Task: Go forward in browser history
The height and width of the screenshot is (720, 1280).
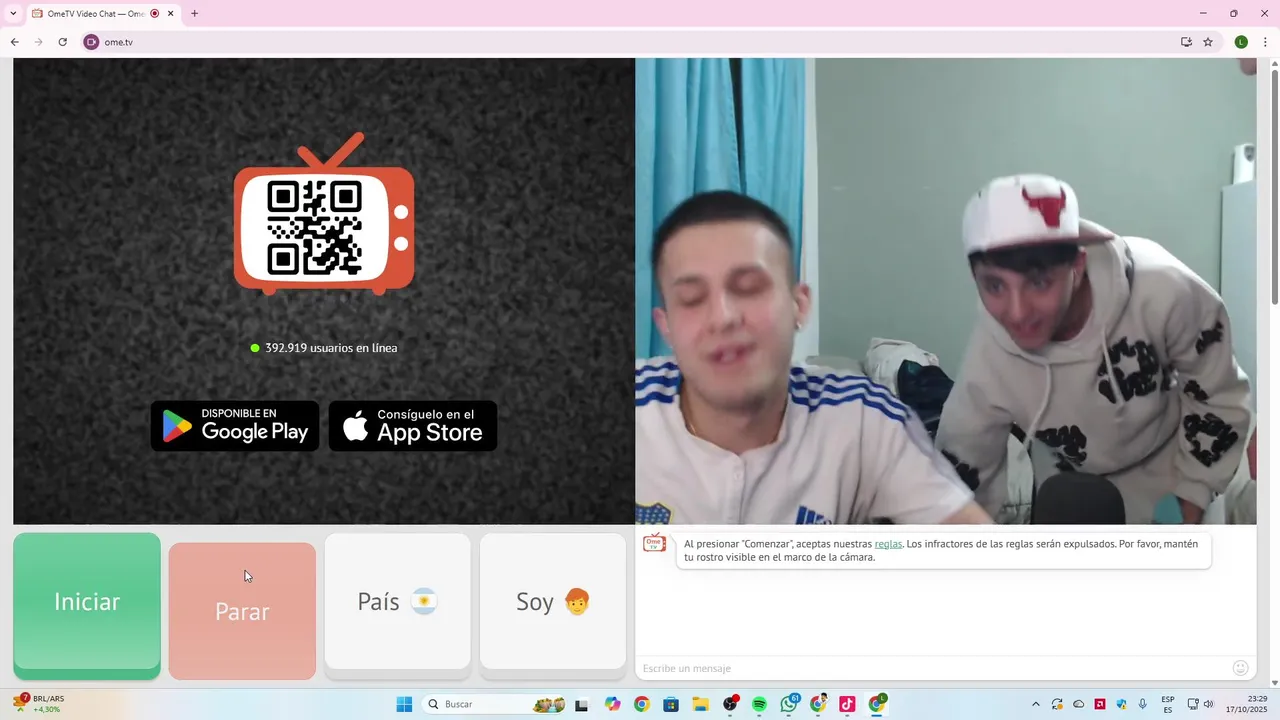Action: point(38,42)
